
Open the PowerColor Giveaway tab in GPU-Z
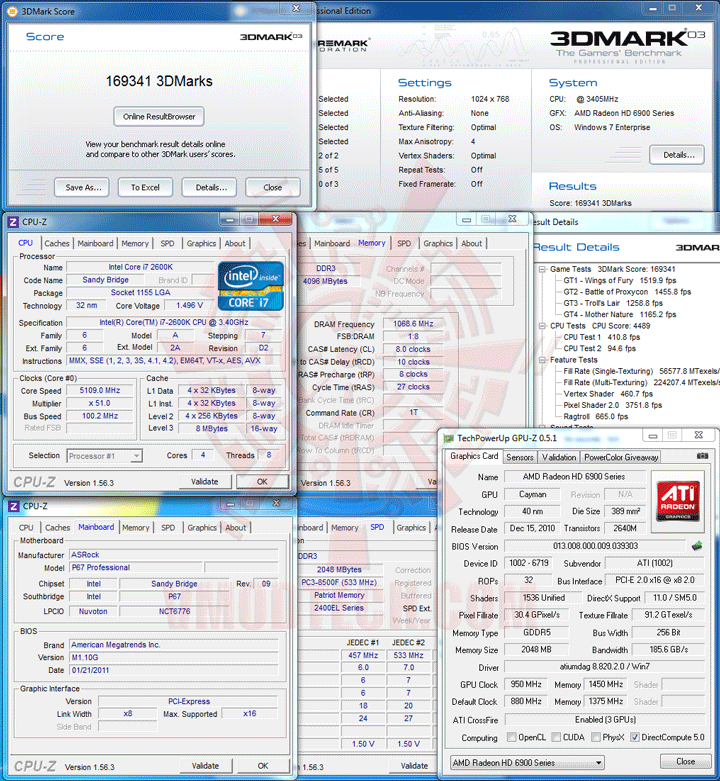pyautogui.click(x=621, y=457)
